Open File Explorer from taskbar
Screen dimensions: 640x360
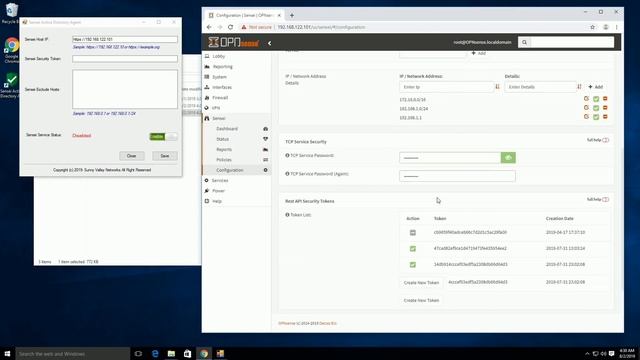click(171, 353)
